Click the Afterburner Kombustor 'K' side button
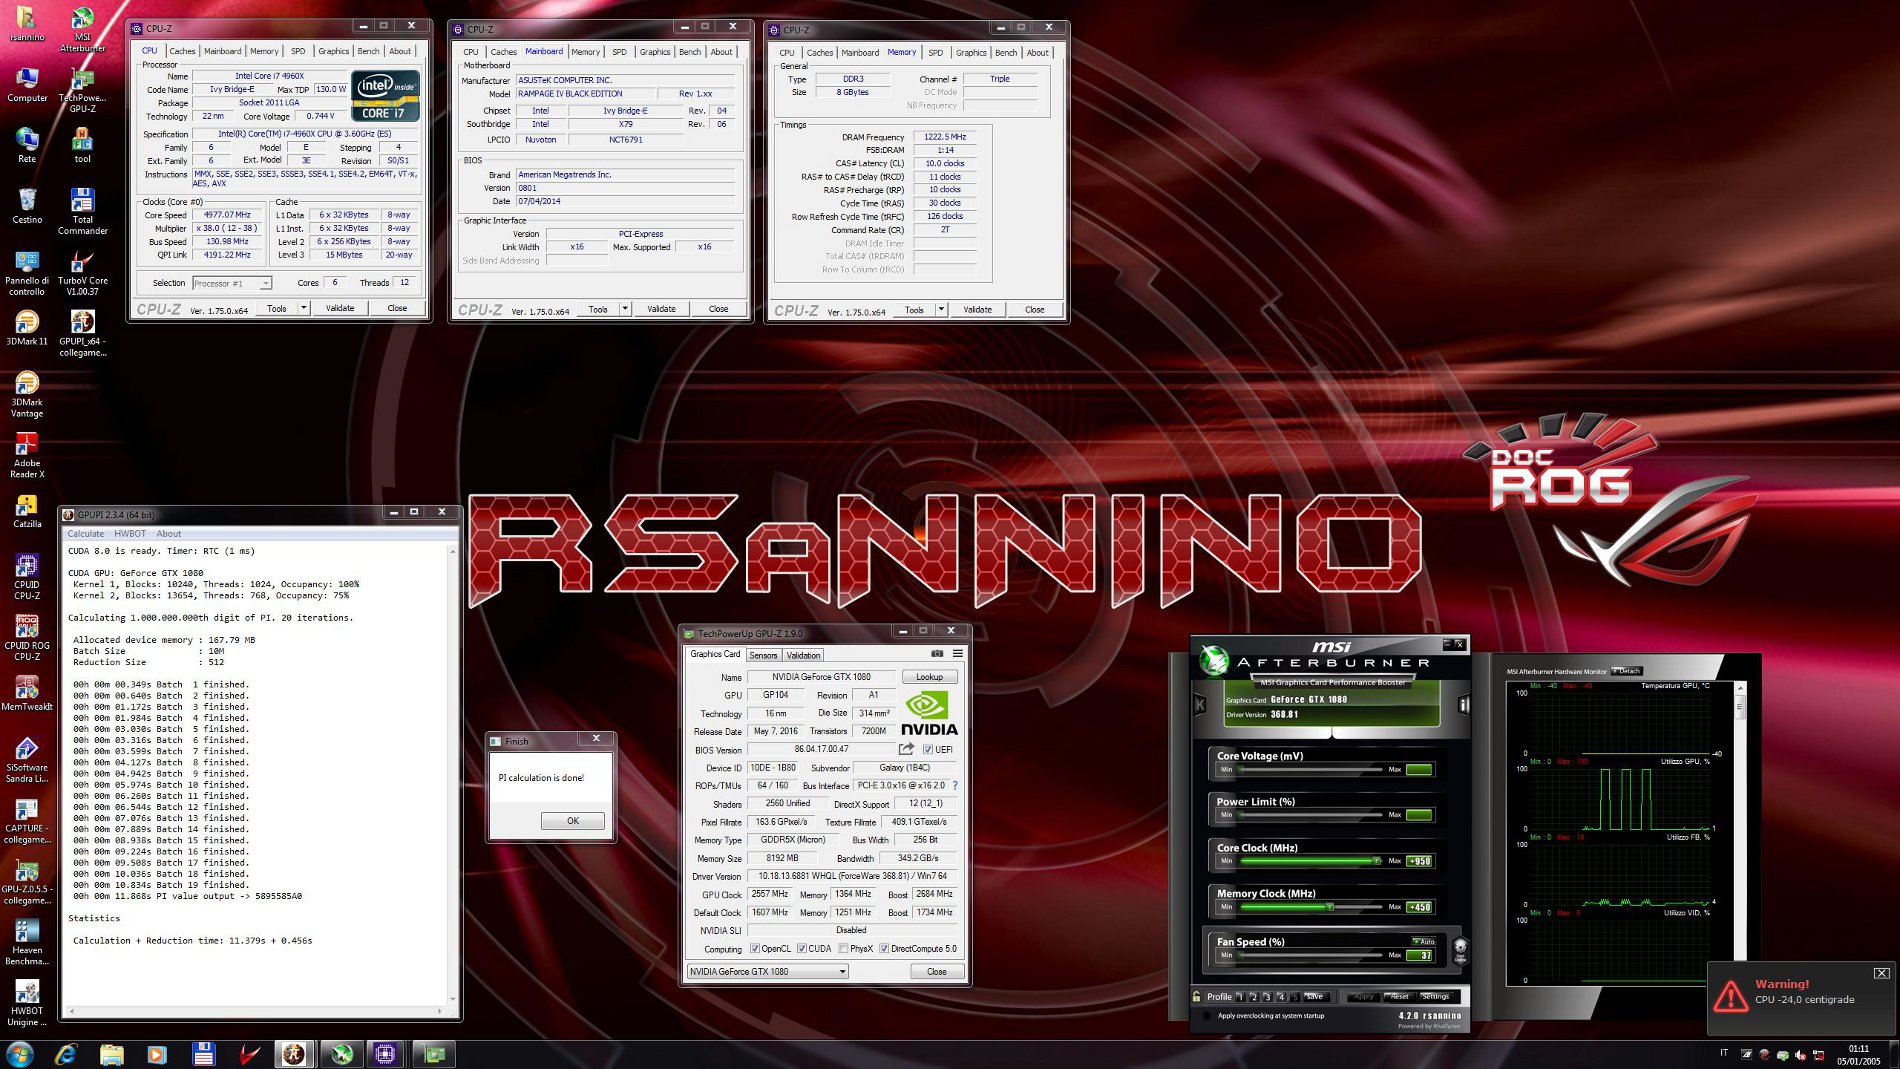The height and width of the screenshot is (1069, 1900). pyautogui.click(x=1200, y=705)
